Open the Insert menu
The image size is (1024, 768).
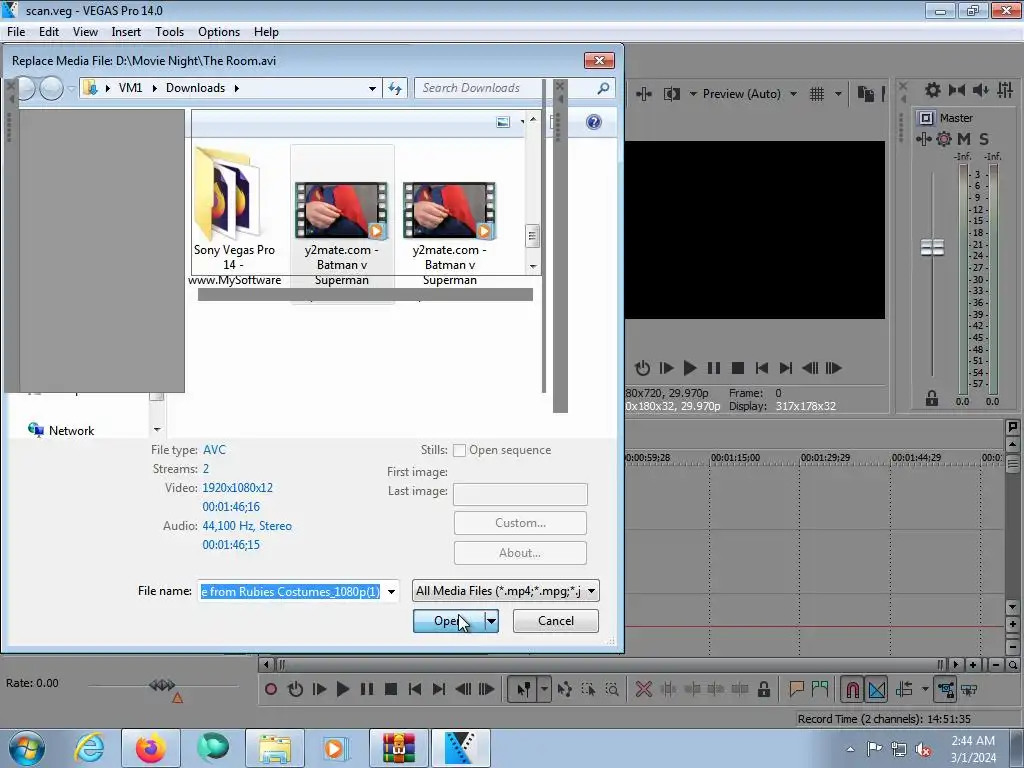click(x=126, y=32)
